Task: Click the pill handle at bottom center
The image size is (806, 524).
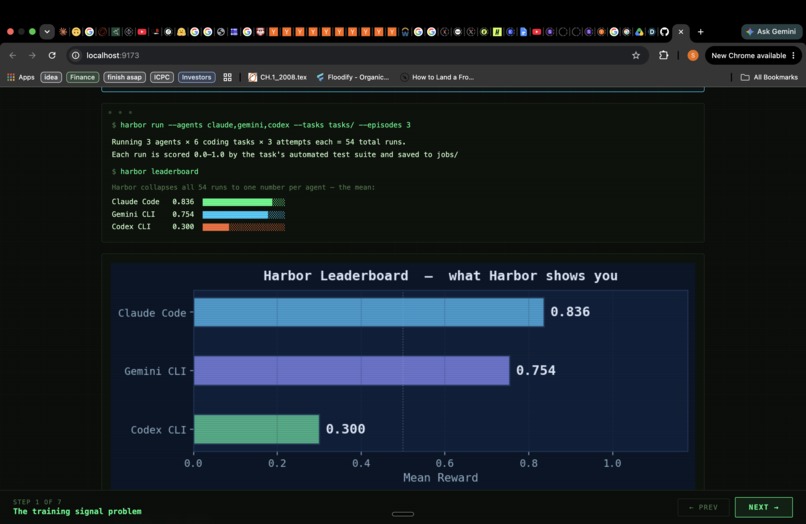Action: click(x=402, y=514)
